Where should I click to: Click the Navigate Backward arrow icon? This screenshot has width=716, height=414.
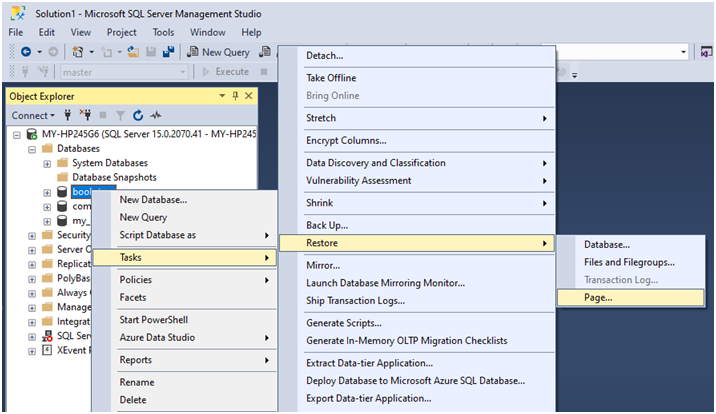pos(26,52)
